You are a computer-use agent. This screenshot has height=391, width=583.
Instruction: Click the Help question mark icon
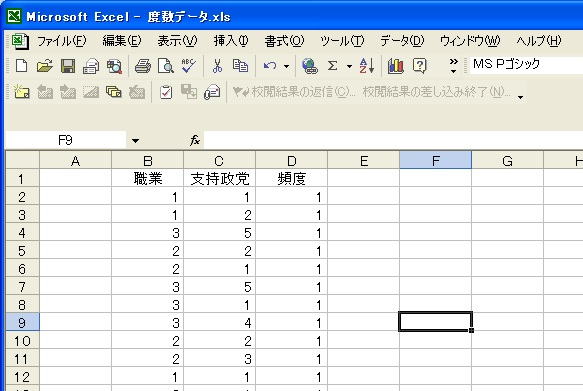[x=419, y=66]
